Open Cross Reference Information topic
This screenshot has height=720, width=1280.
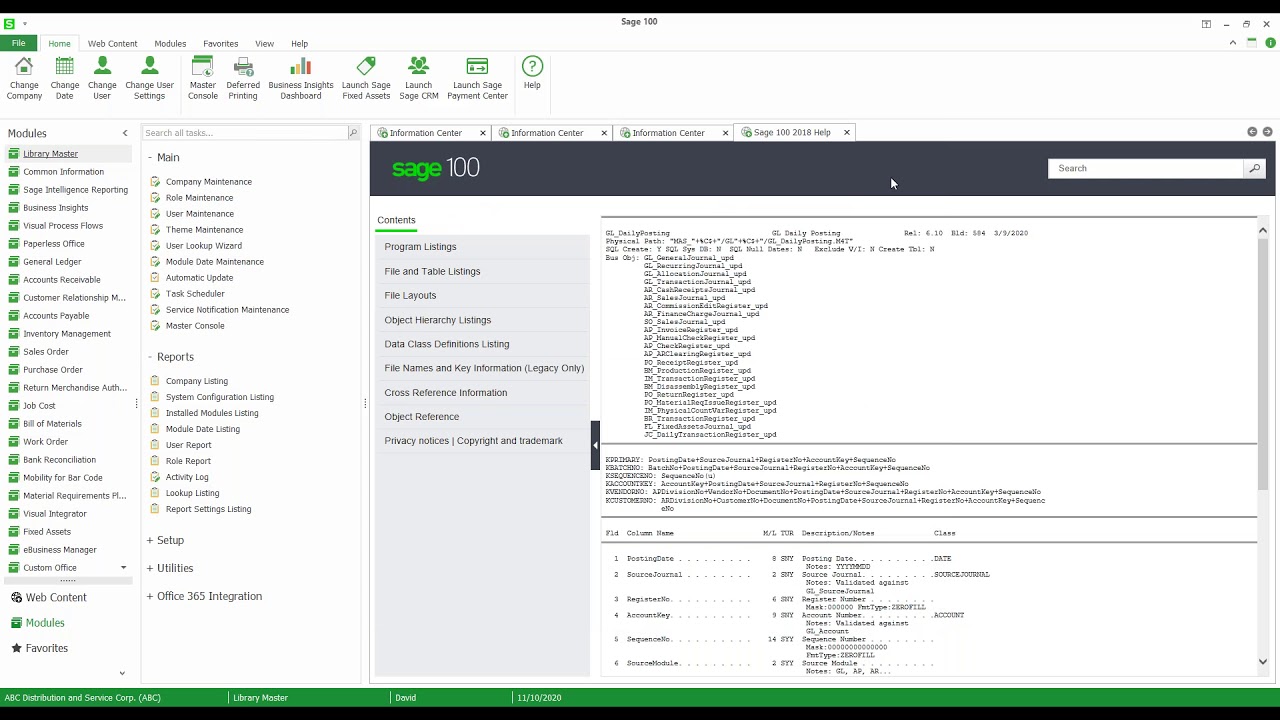445,393
